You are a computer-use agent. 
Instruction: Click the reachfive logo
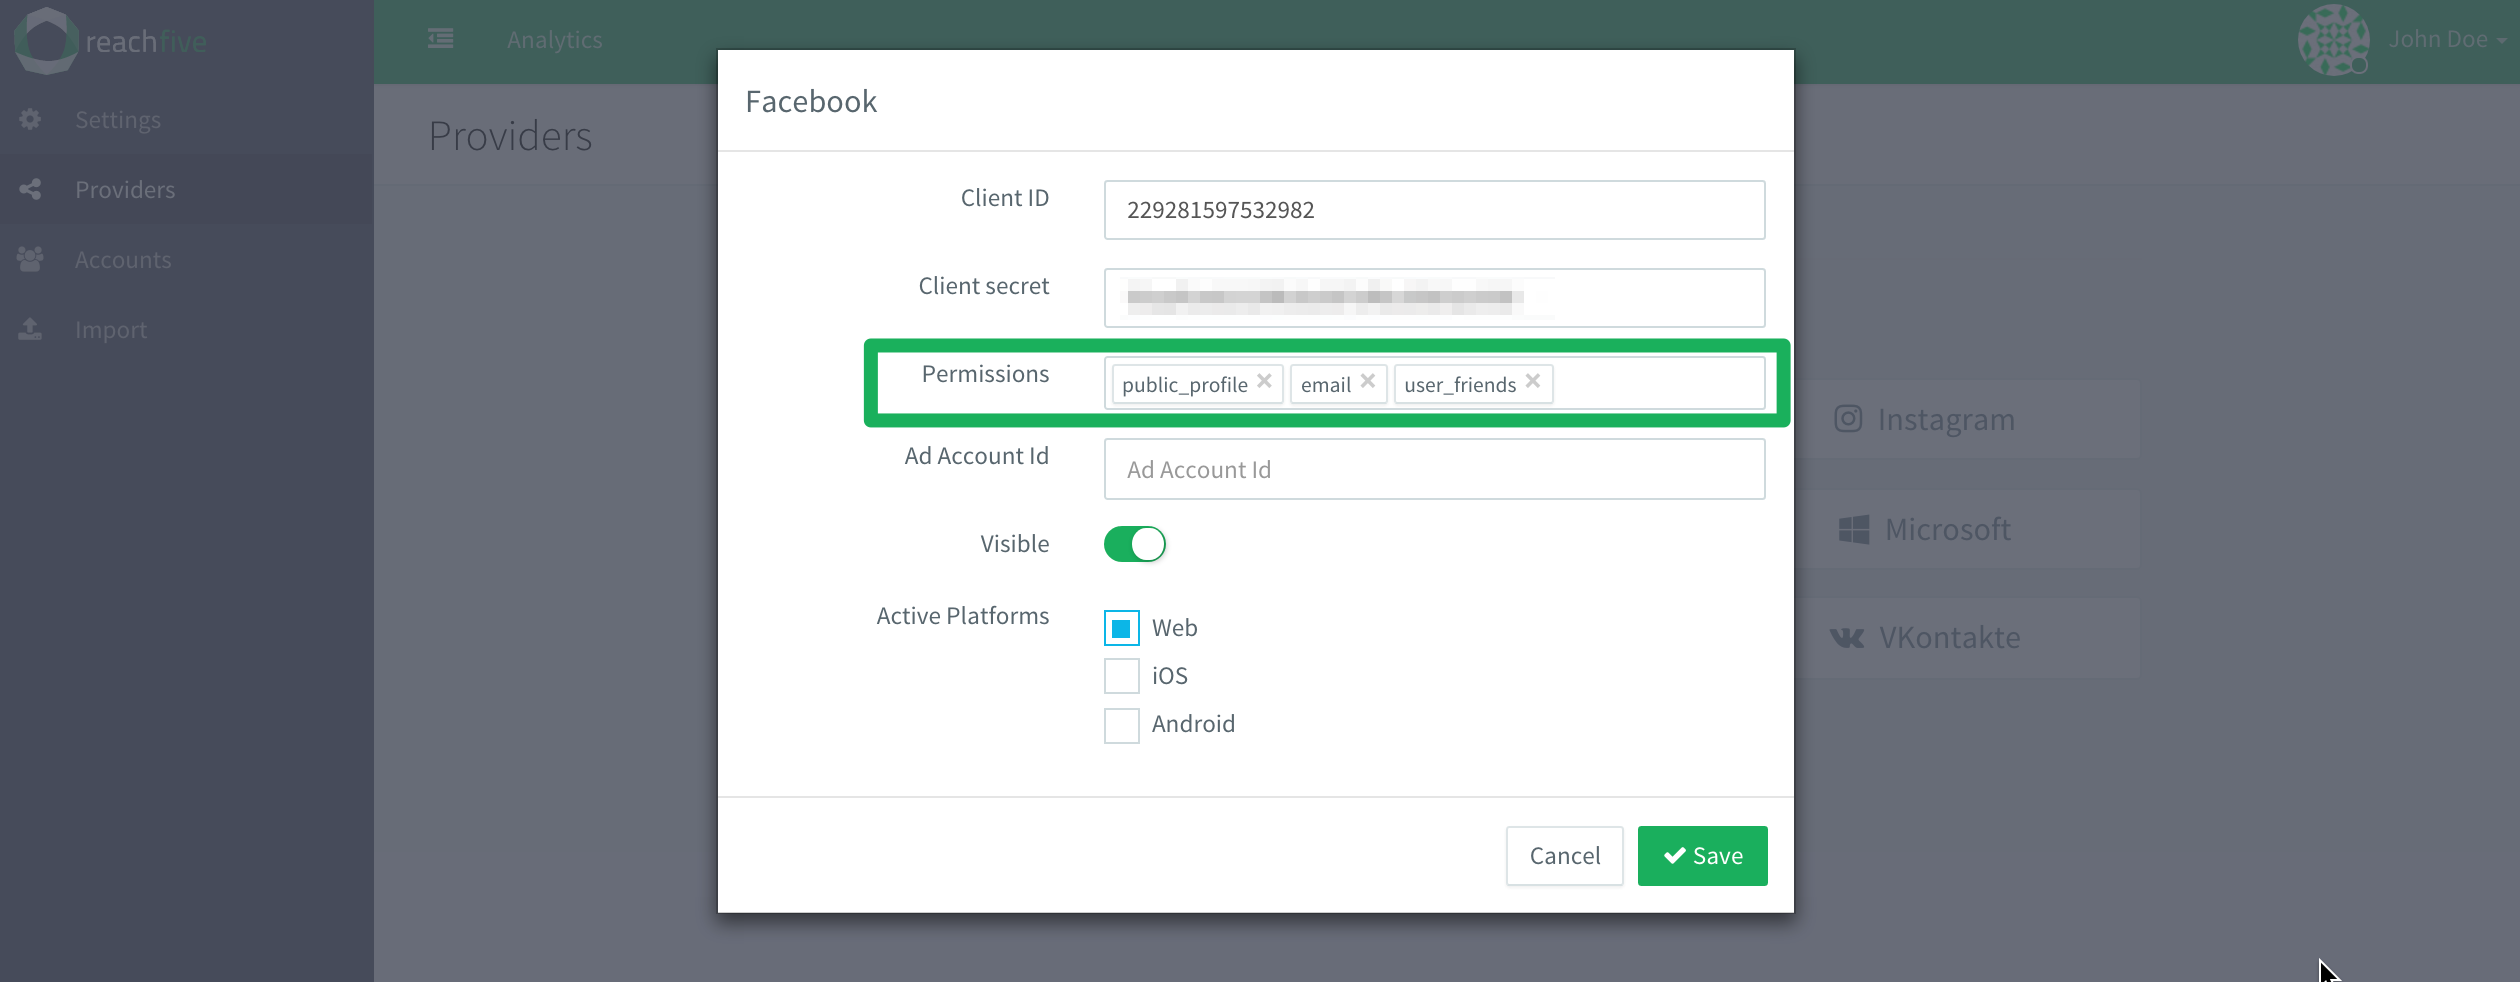coord(110,41)
